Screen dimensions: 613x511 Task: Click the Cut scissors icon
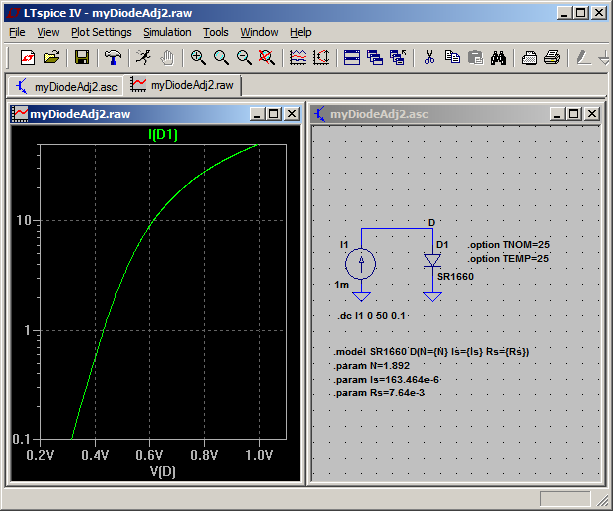pos(429,57)
